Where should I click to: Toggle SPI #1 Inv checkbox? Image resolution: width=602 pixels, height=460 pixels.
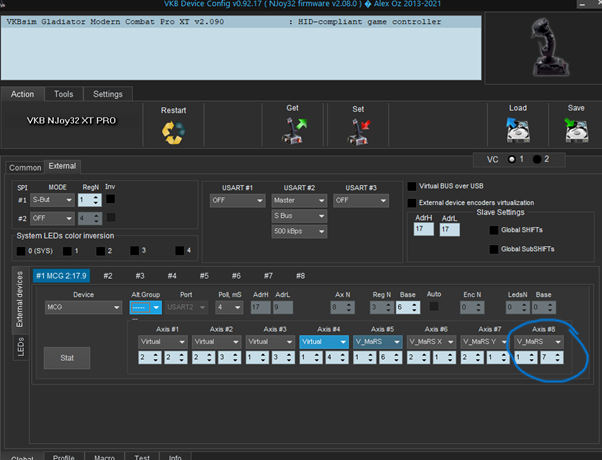click(x=111, y=199)
